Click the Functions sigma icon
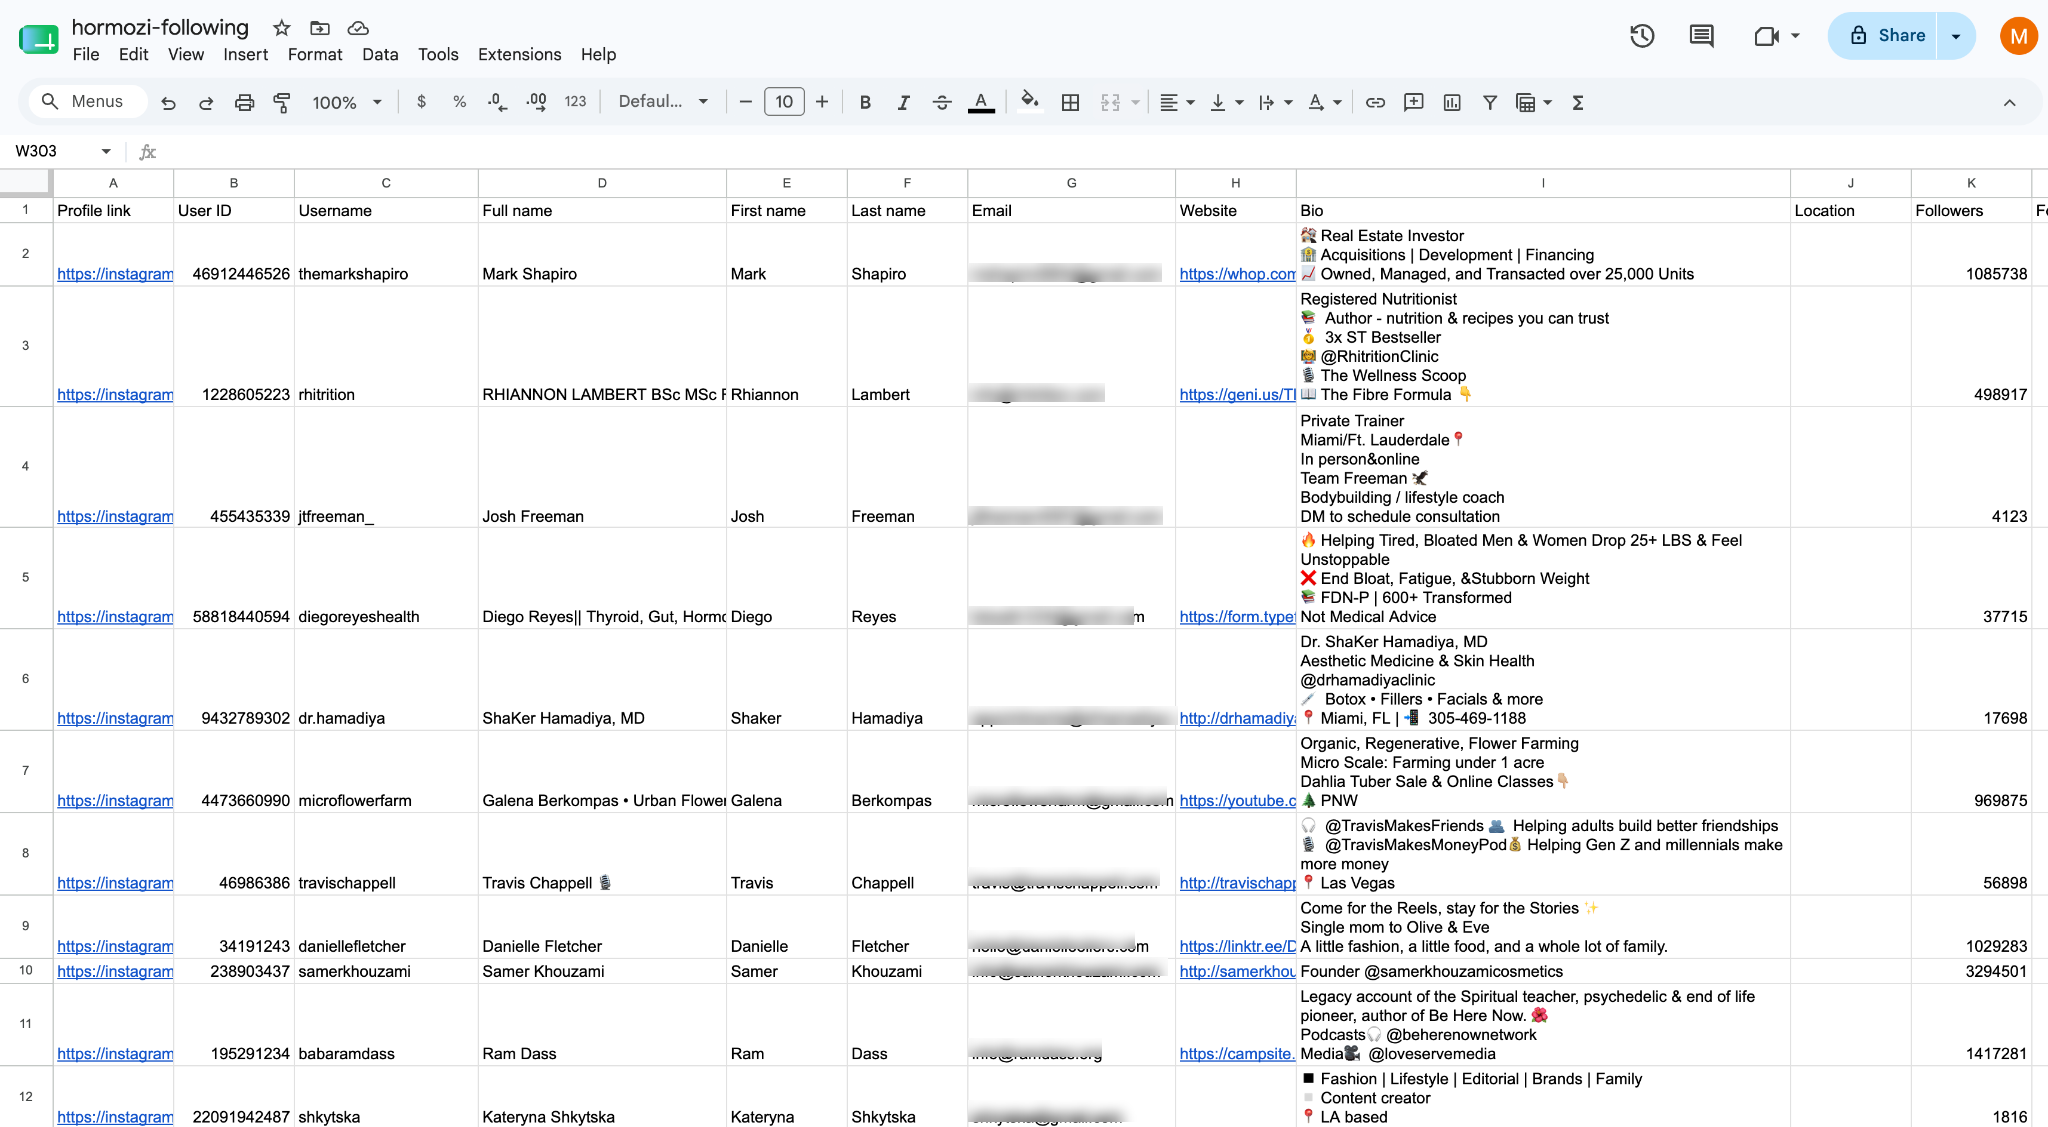This screenshot has width=2048, height=1127. (x=1578, y=102)
